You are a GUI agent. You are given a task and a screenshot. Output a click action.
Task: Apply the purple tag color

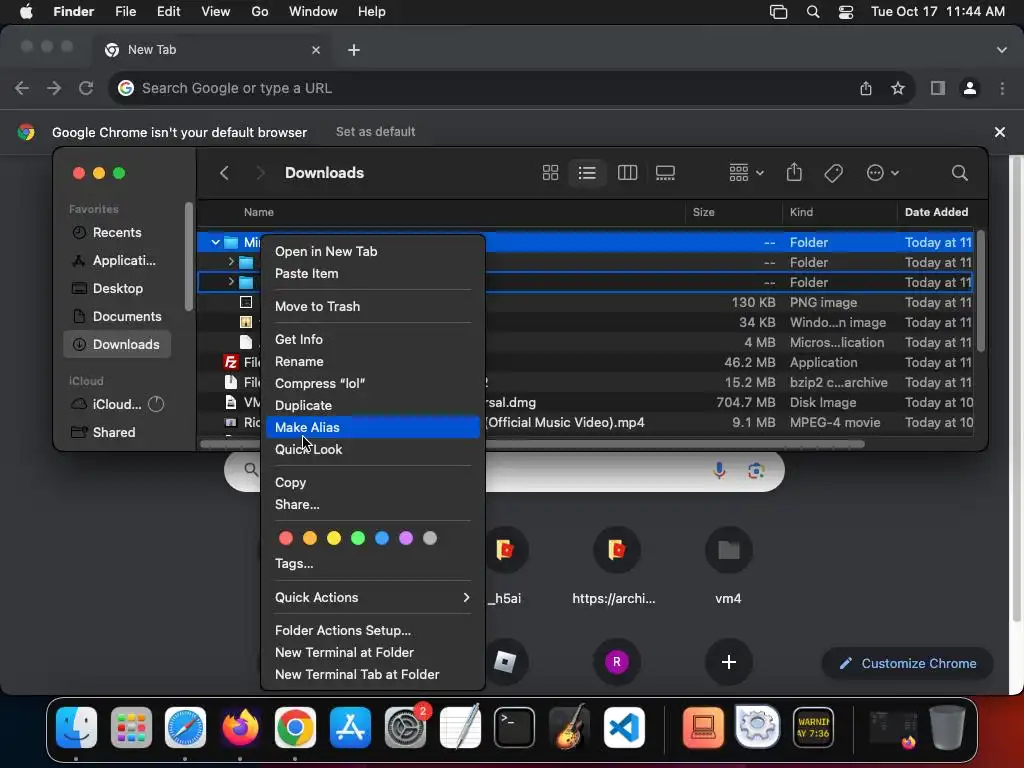point(406,538)
